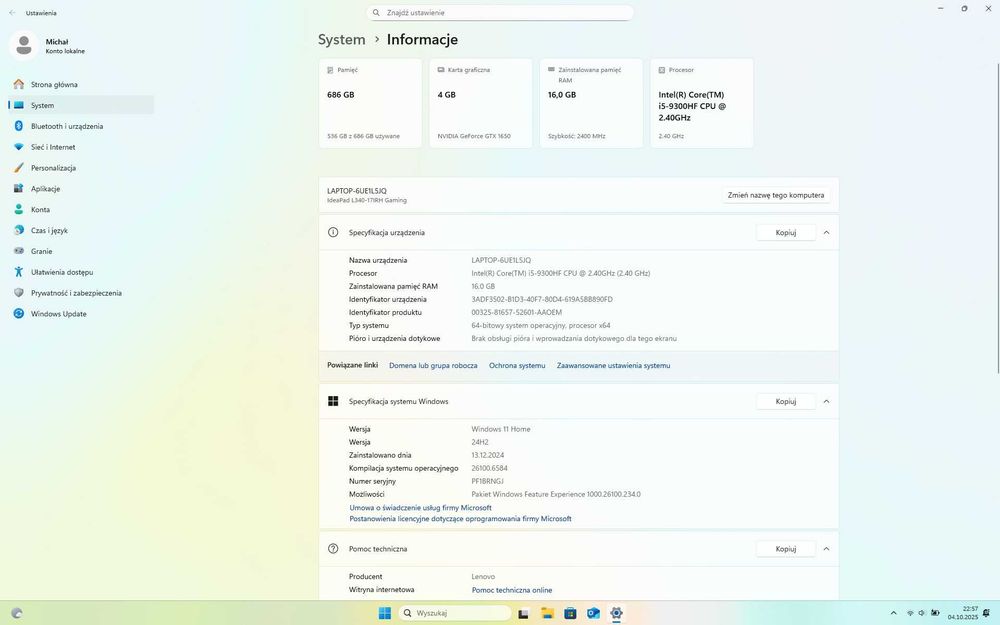Viewport: 1000px width, 625px height.
Task: Click the Settings gear in the taskbar
Action: pyautogui.click(x=616, y=613)
